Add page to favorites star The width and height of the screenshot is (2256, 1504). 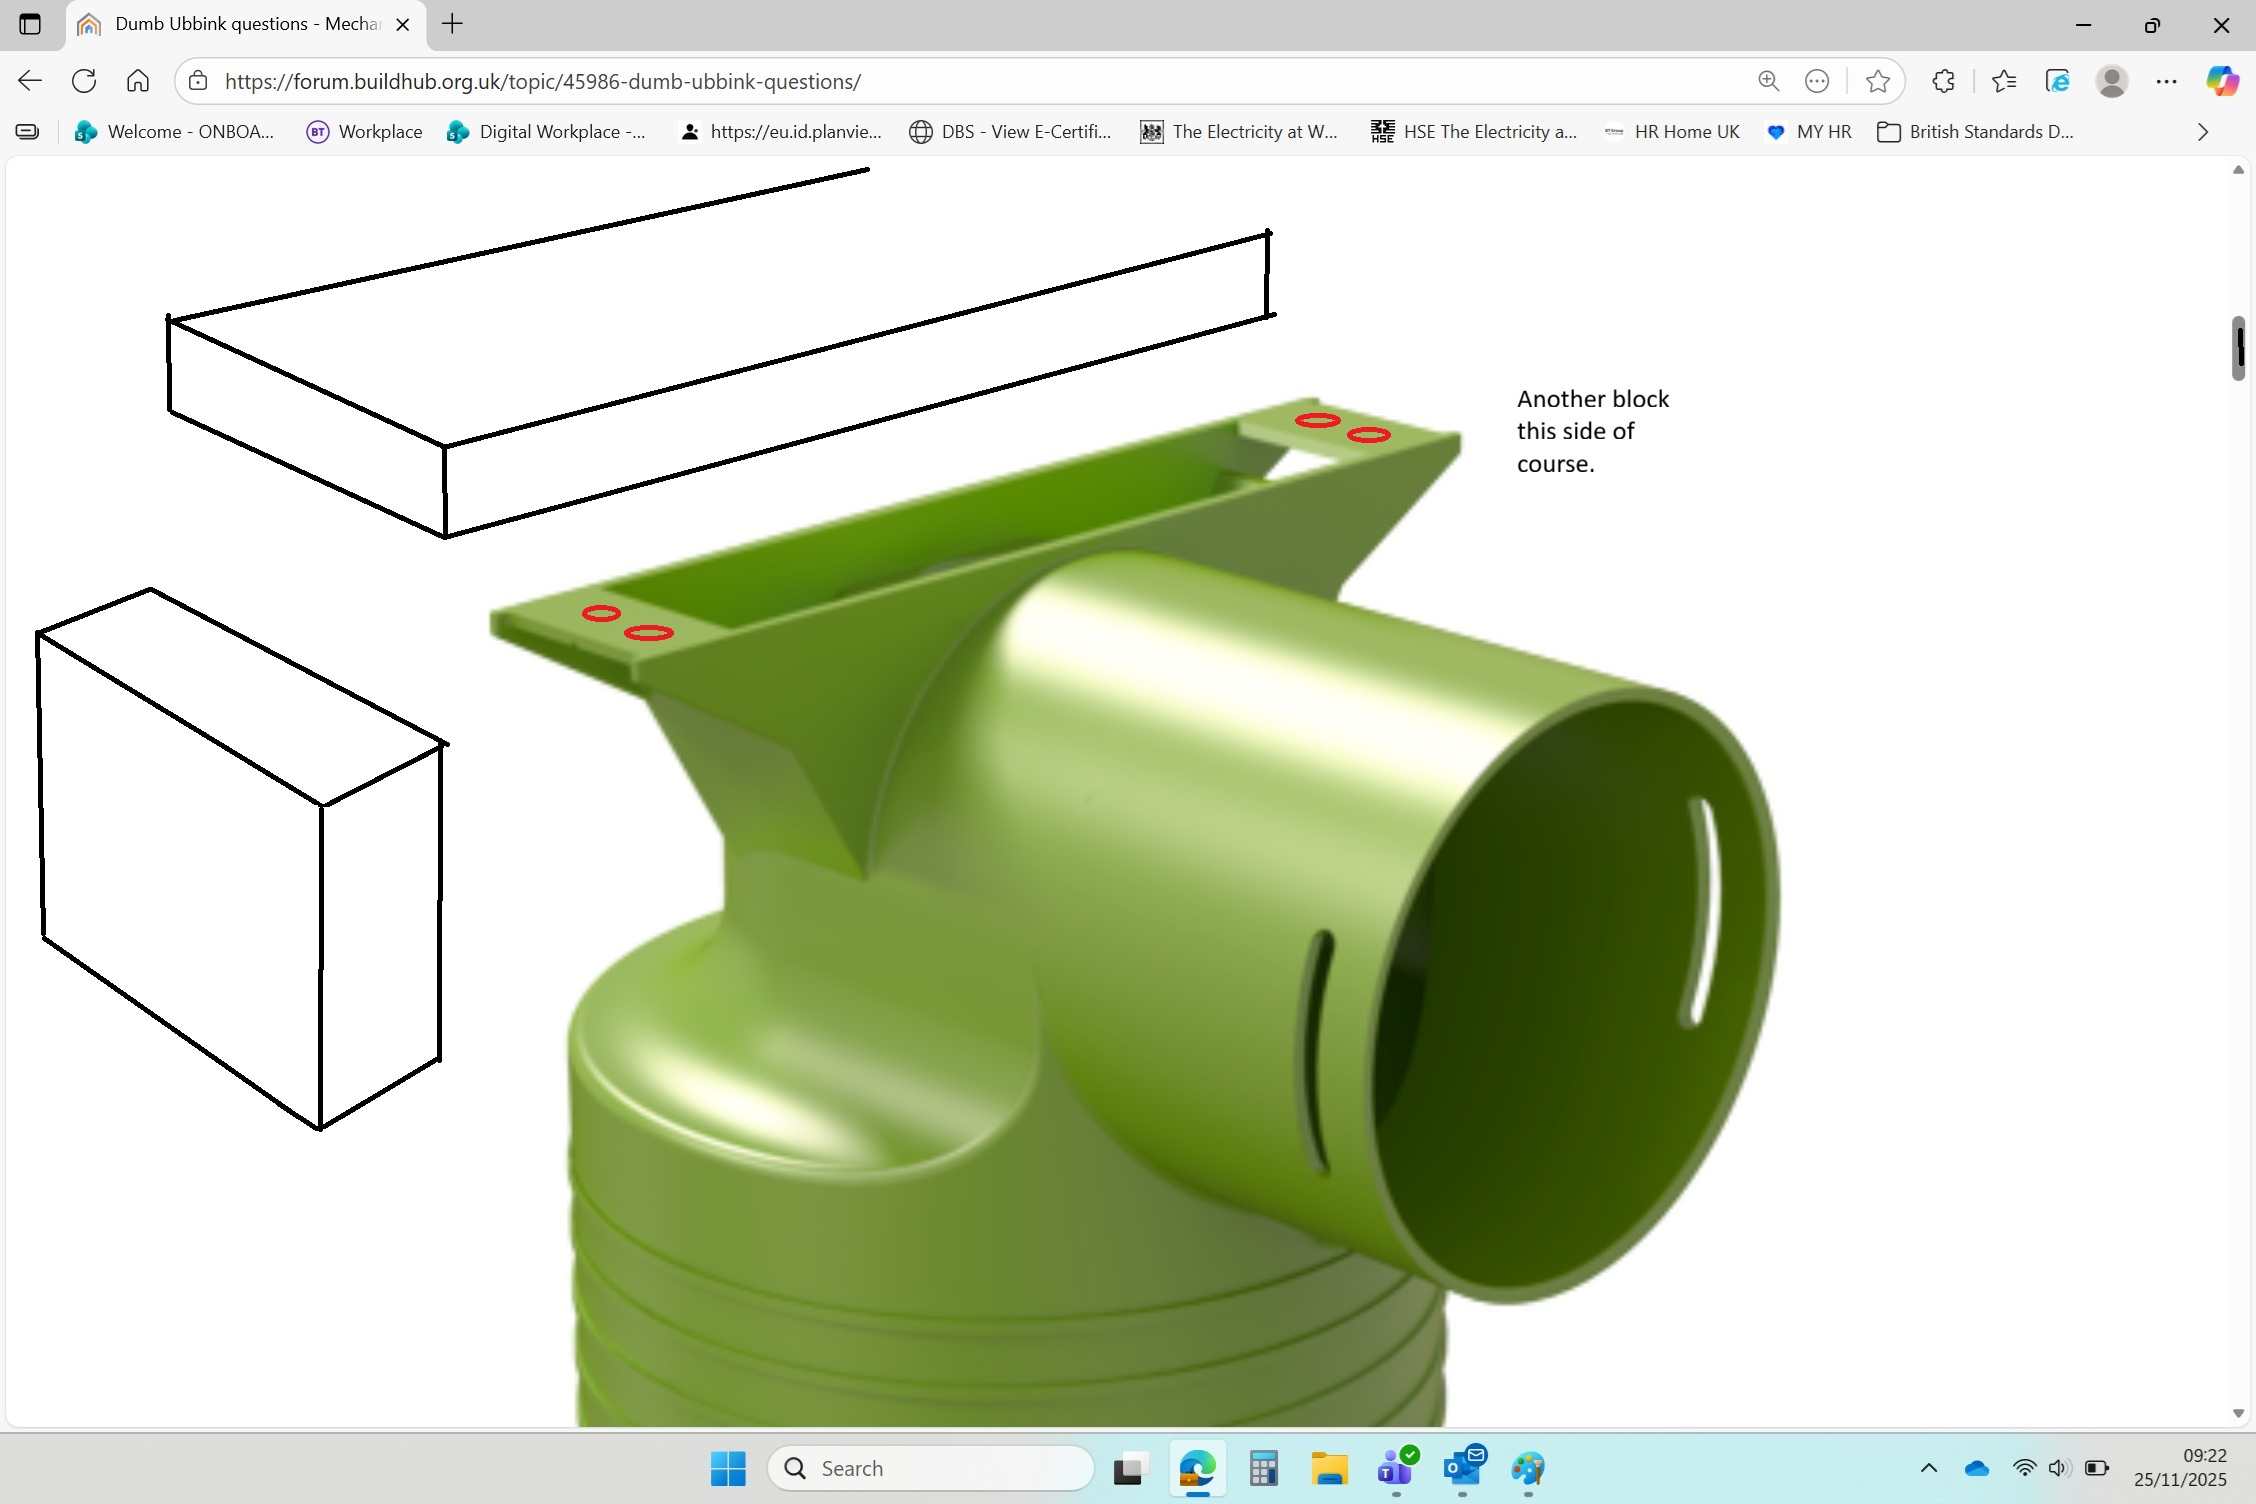(1877, 81)
